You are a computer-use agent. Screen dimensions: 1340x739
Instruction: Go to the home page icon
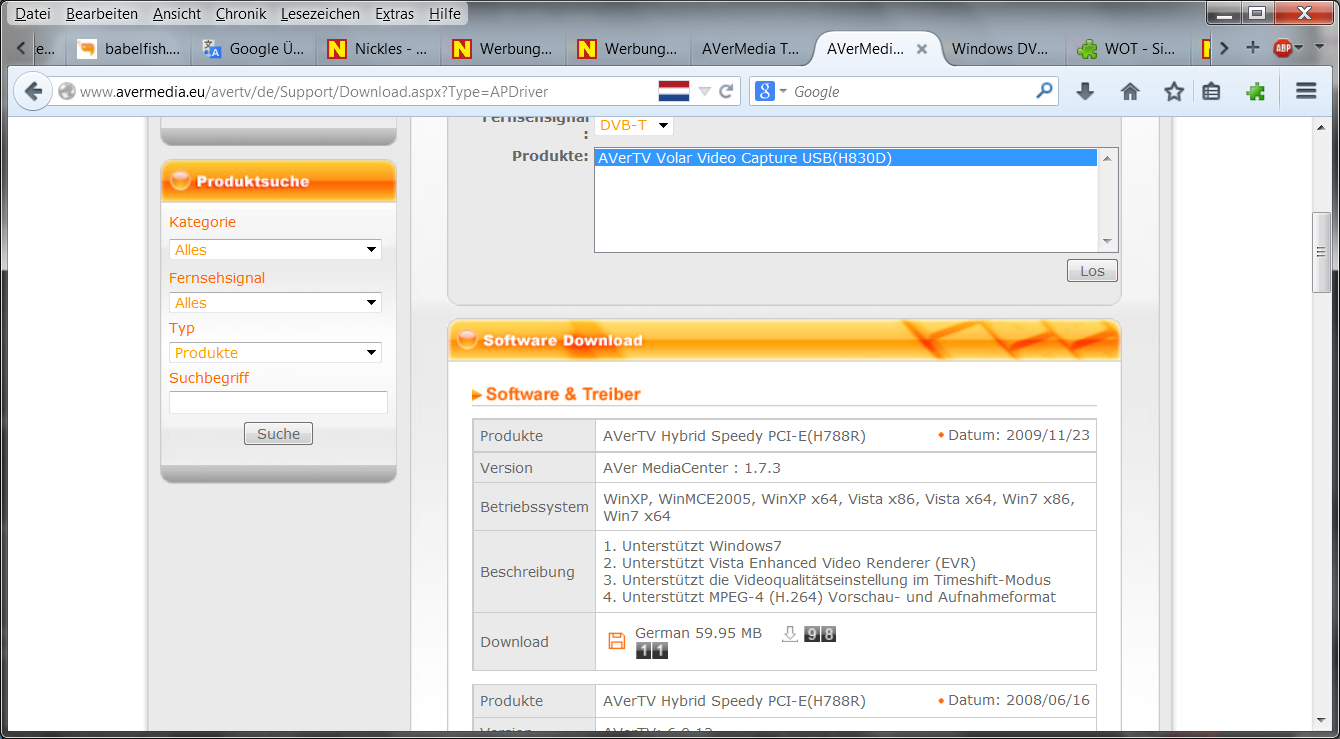click(1130, 92)
